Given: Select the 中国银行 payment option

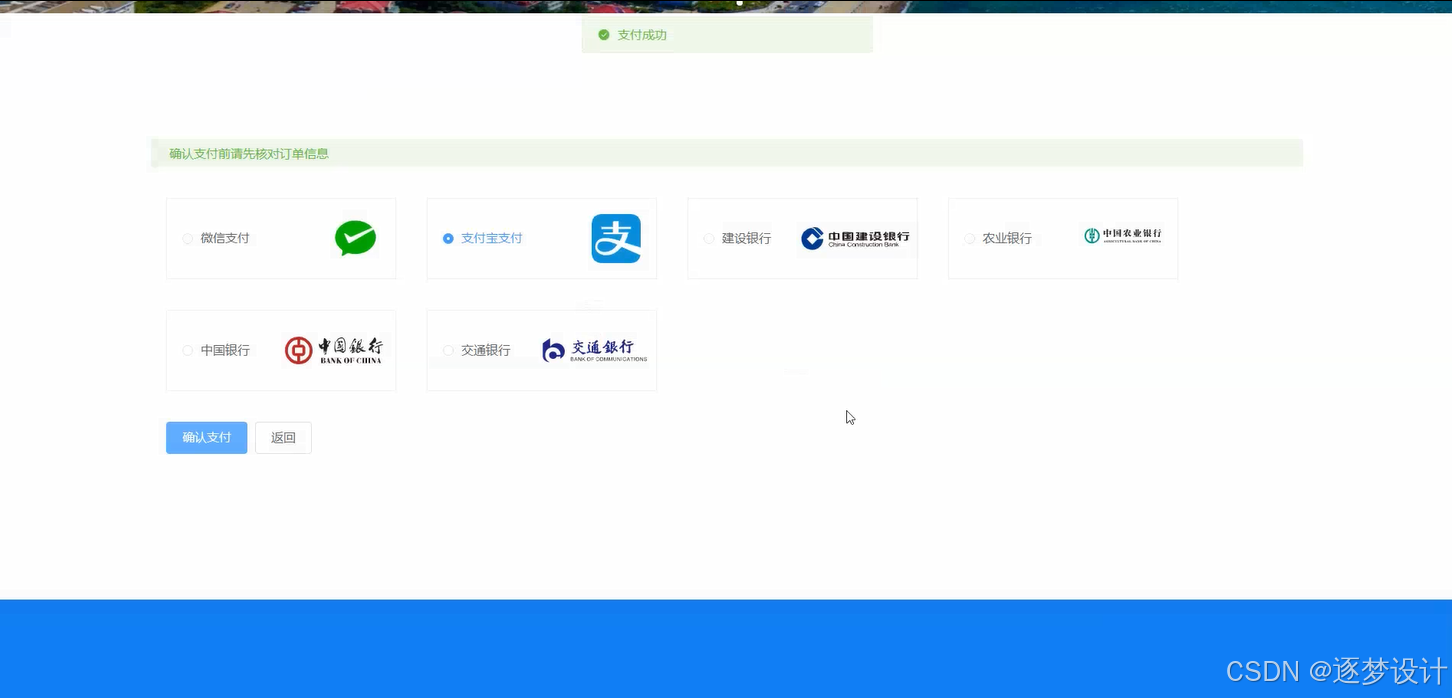Looking at the screenshot, I should tap(187, 350).
